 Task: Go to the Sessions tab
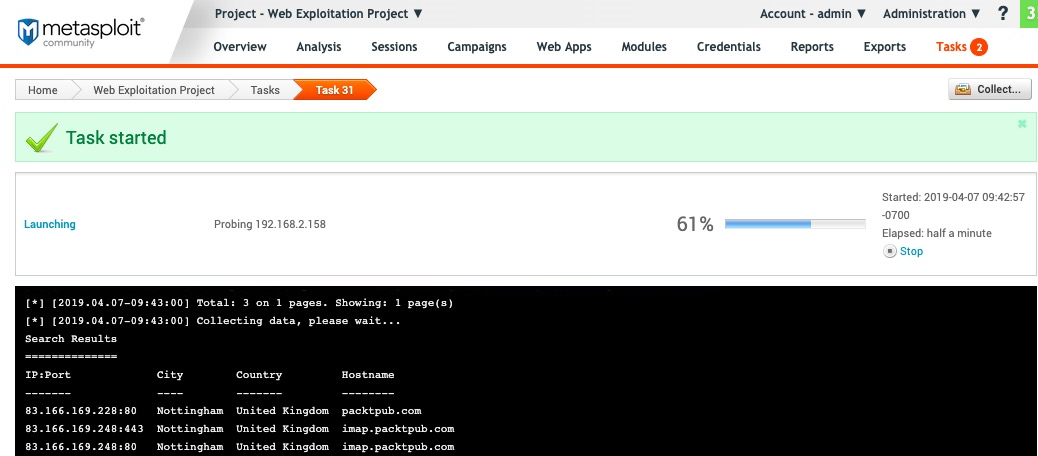[x=394, y=47]
